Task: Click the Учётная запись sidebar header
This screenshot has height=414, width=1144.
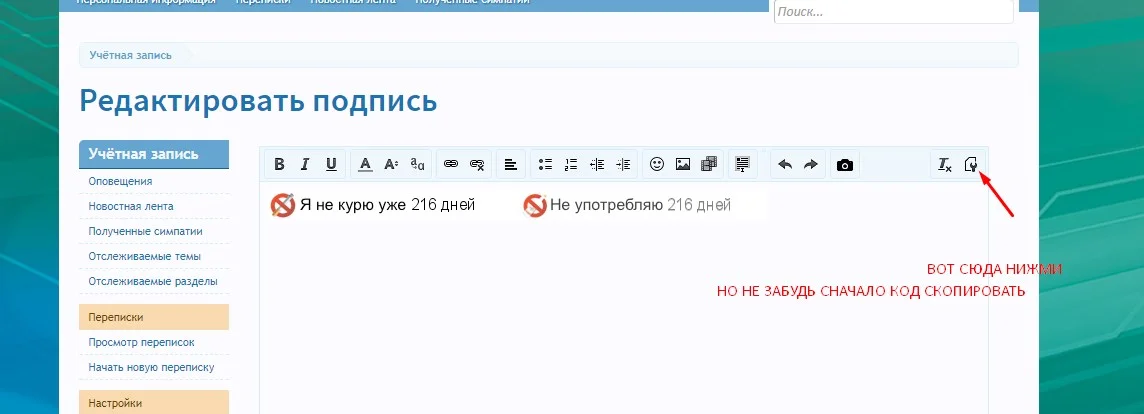Action: (x=154, y=154)
